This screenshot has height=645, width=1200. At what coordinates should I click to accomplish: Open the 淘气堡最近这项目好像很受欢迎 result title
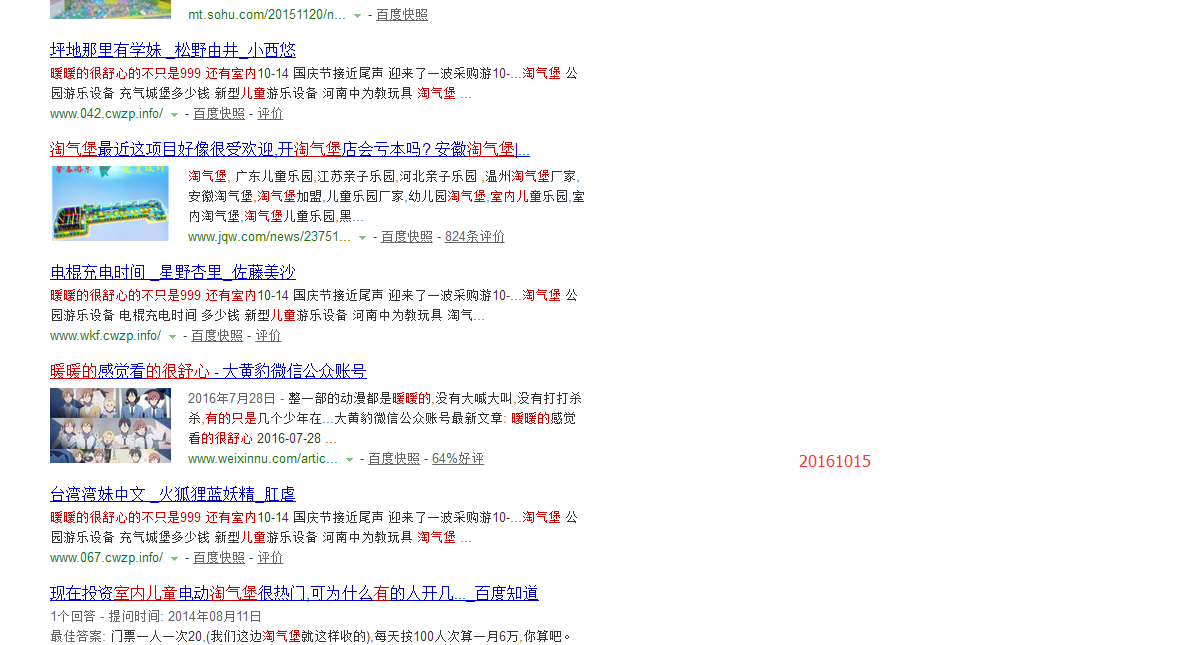pos(290,149)
